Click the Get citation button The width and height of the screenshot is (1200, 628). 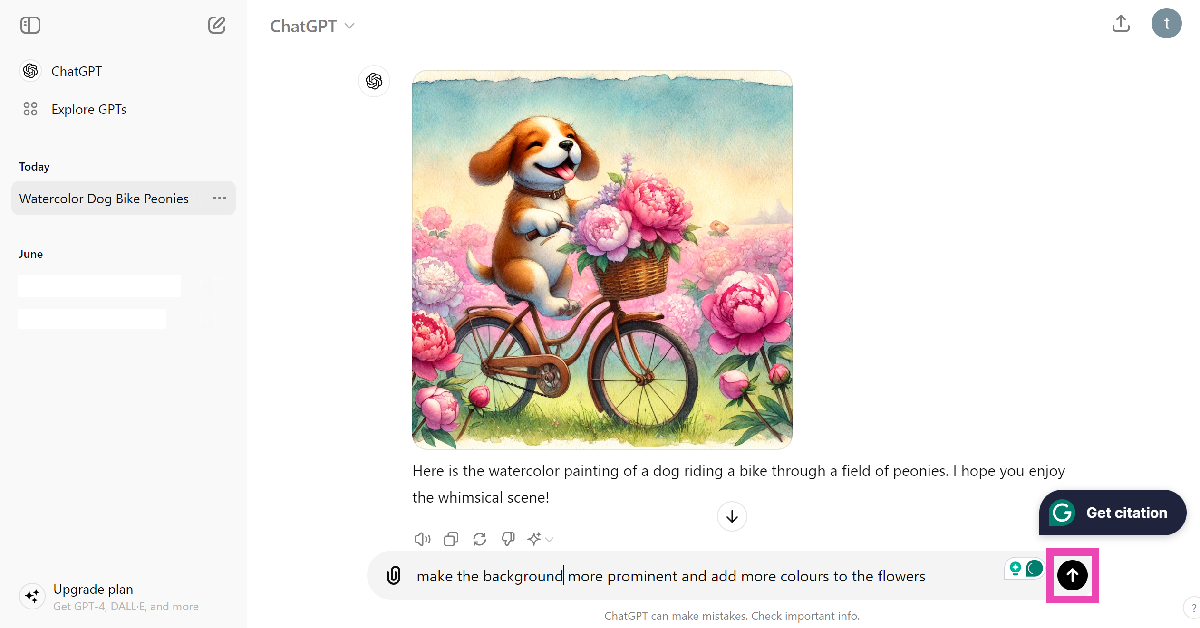pyautogui.click(x=1113, y=512)
